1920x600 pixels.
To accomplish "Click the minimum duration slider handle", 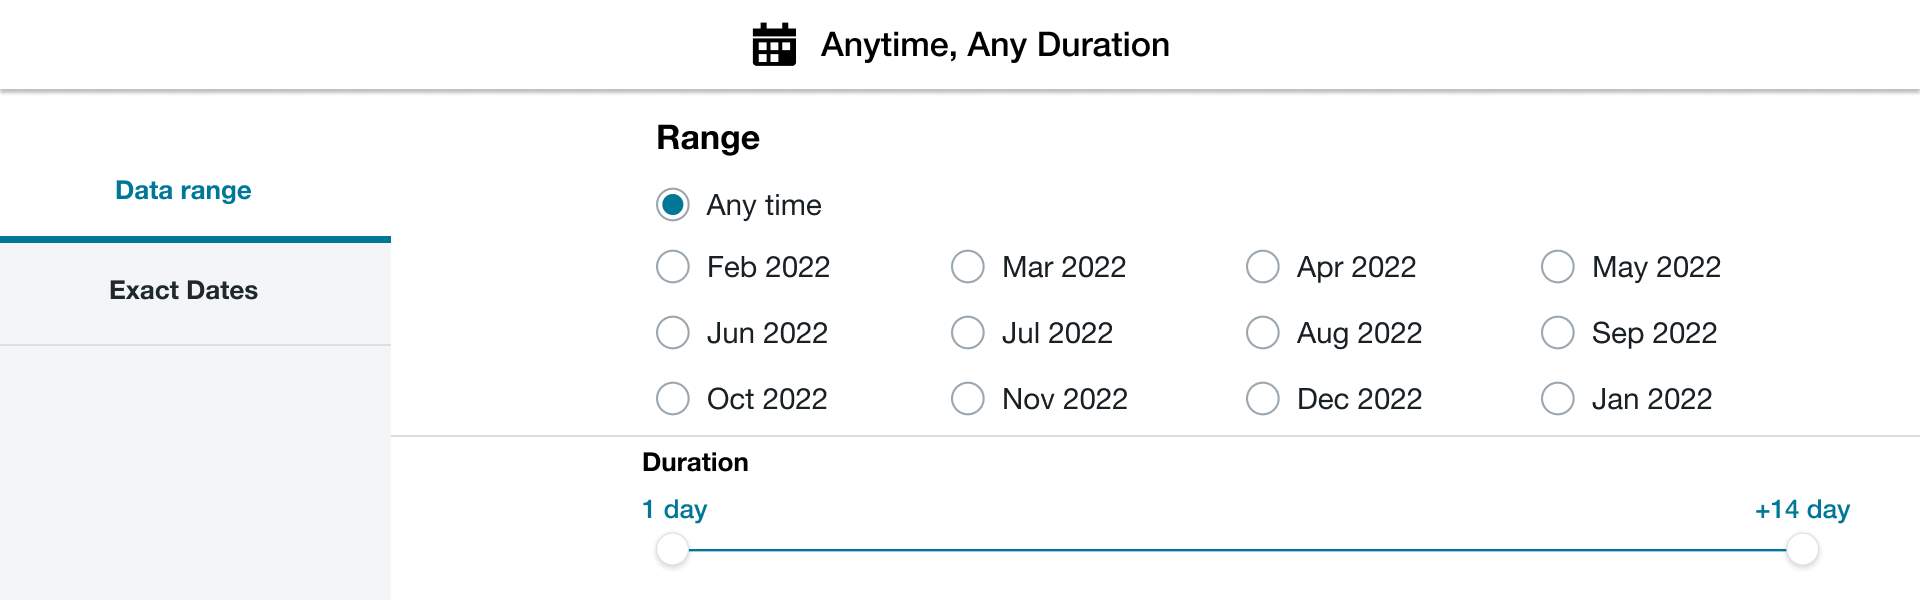I will tap(673, 549).
